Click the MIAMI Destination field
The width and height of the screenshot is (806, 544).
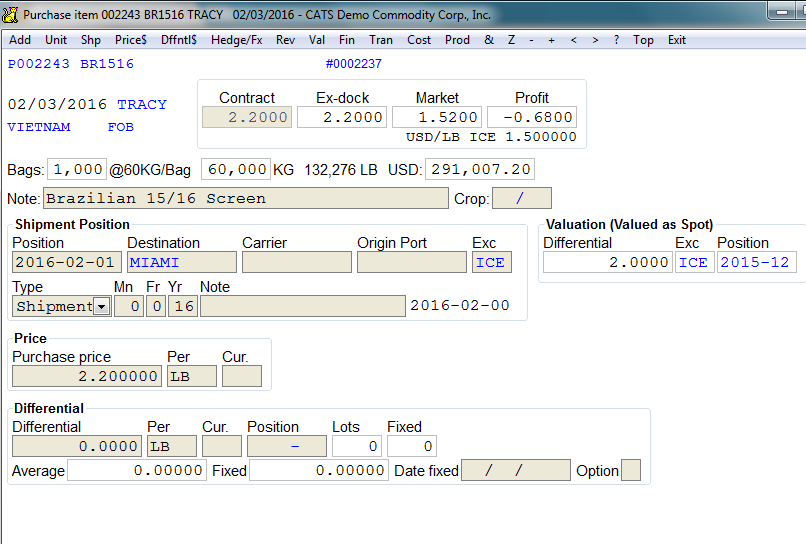[x=182, y=262]
